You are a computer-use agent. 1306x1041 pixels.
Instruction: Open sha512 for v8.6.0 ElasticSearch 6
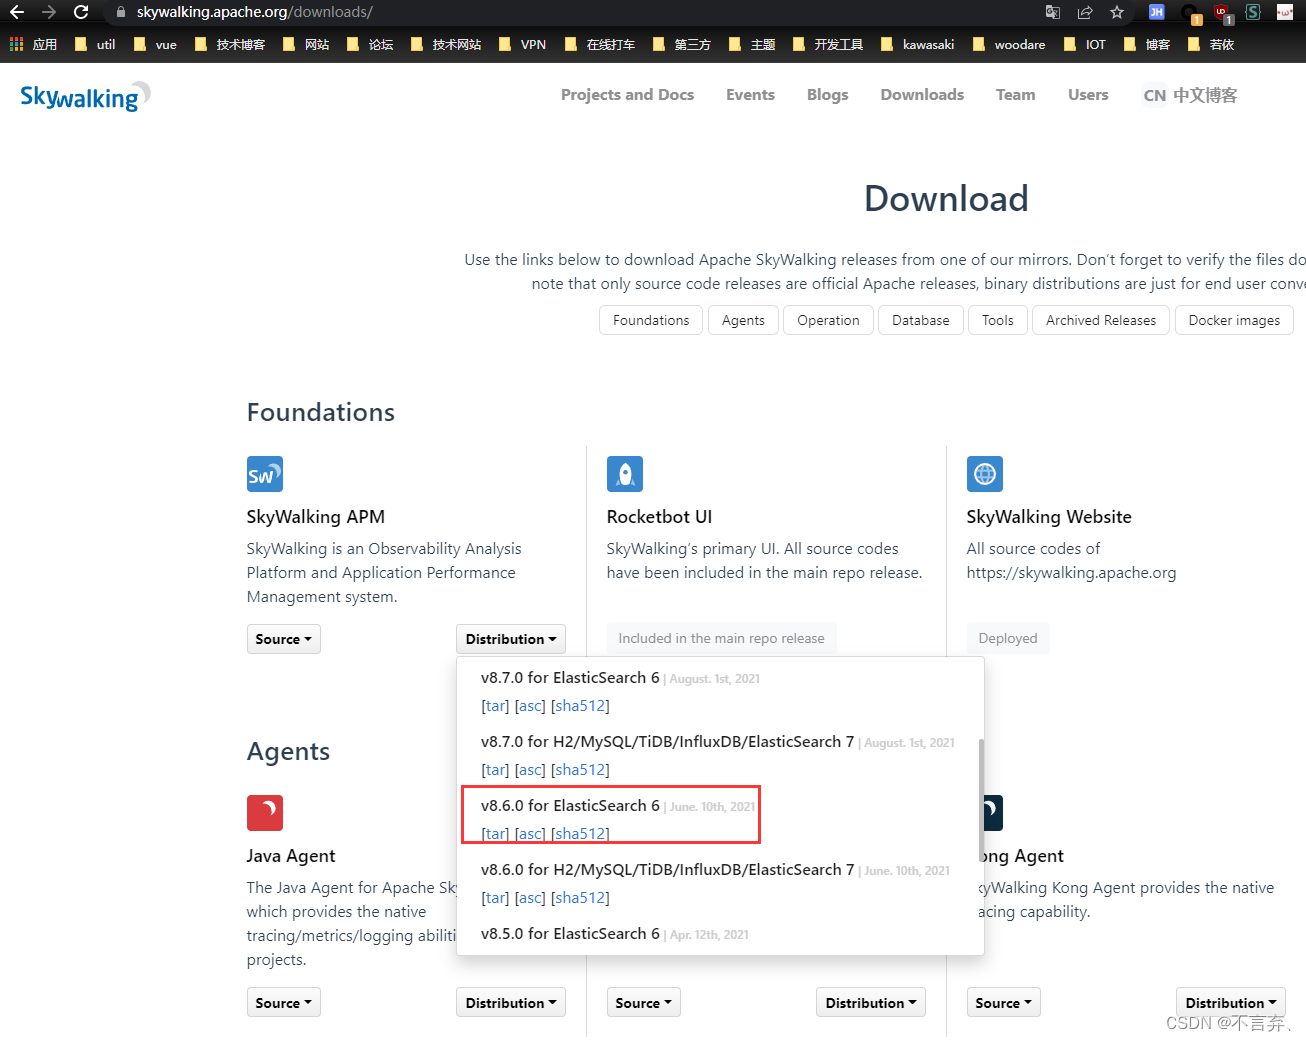click(x=581, y=834)
